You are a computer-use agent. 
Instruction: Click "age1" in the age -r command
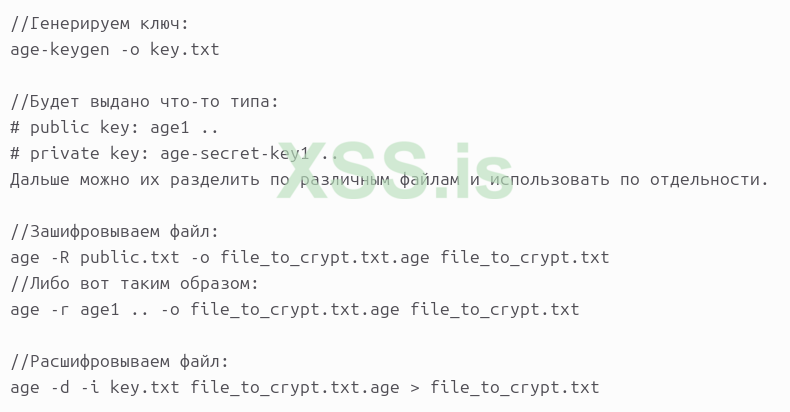click(99, 309)
